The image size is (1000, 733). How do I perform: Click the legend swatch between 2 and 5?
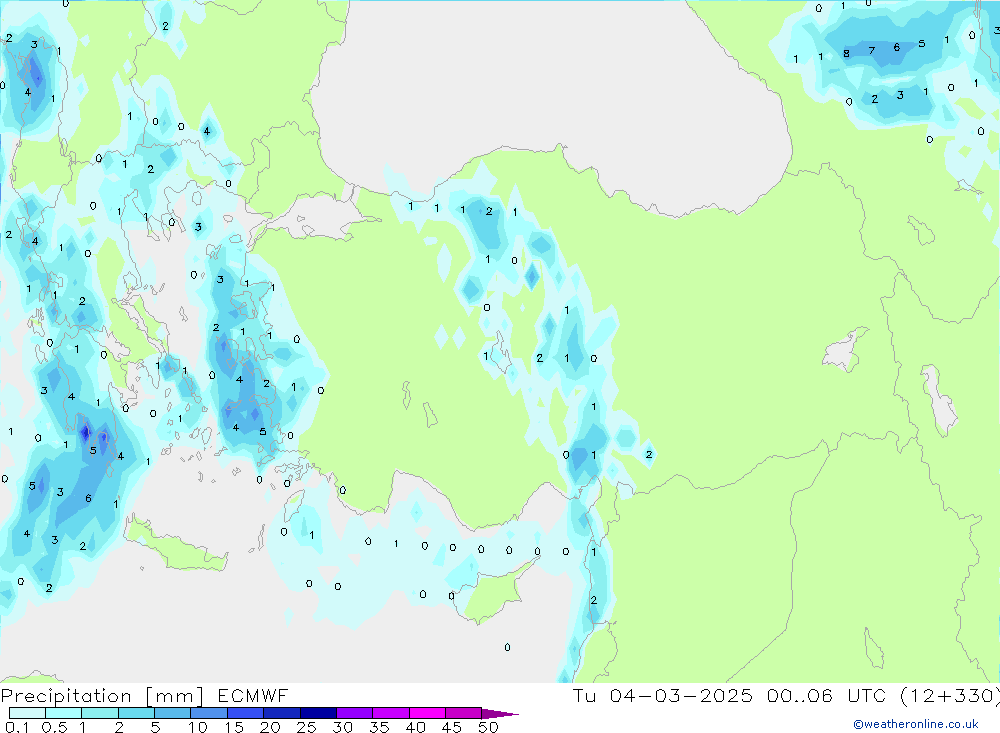pyautogui.click(x=136, y=713)
